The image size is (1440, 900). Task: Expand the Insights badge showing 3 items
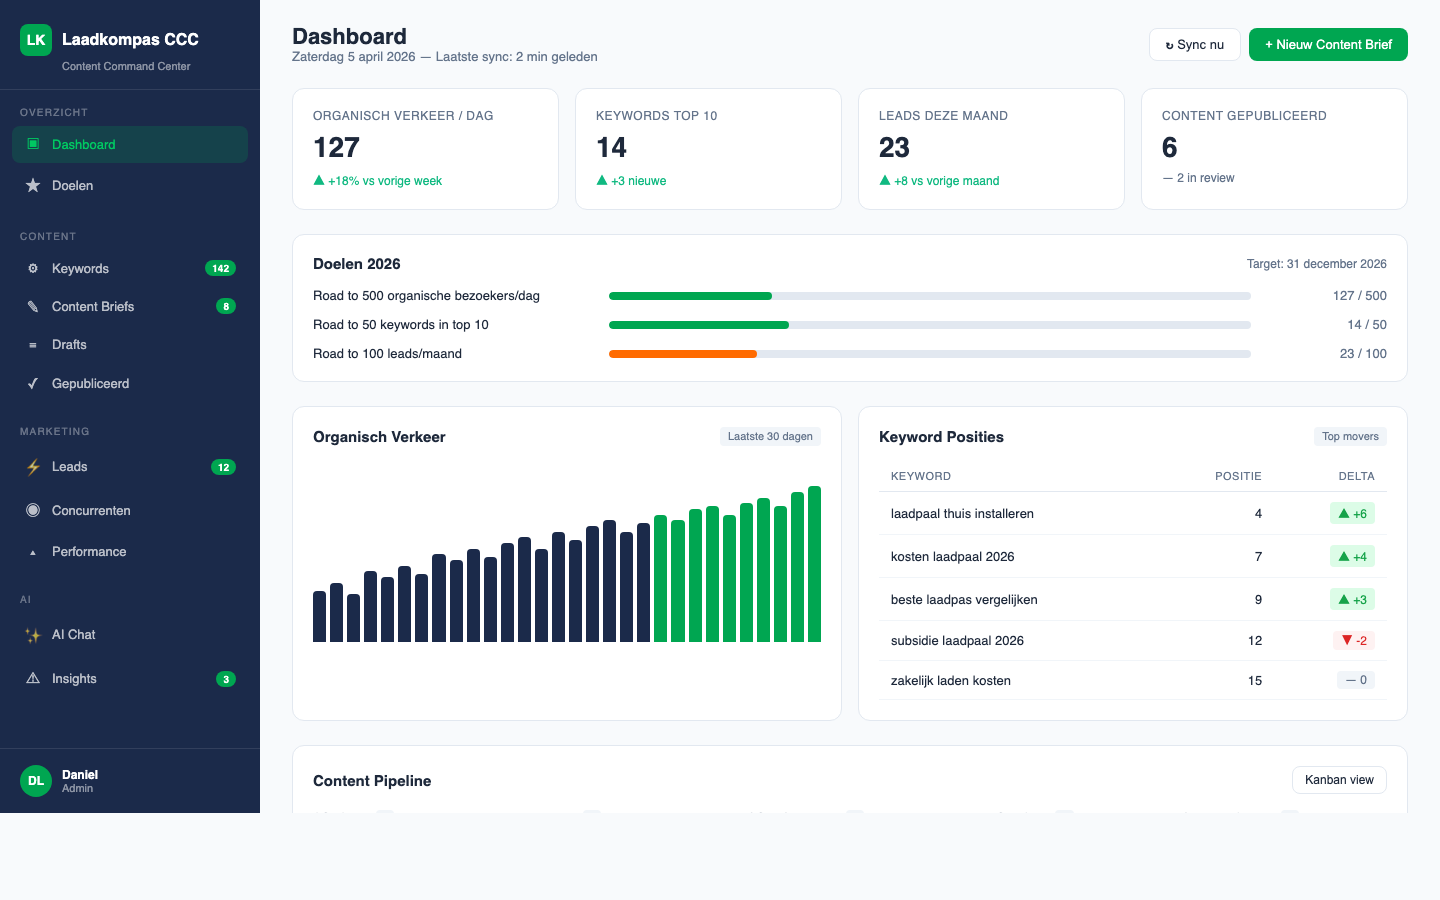coord(225,678)
